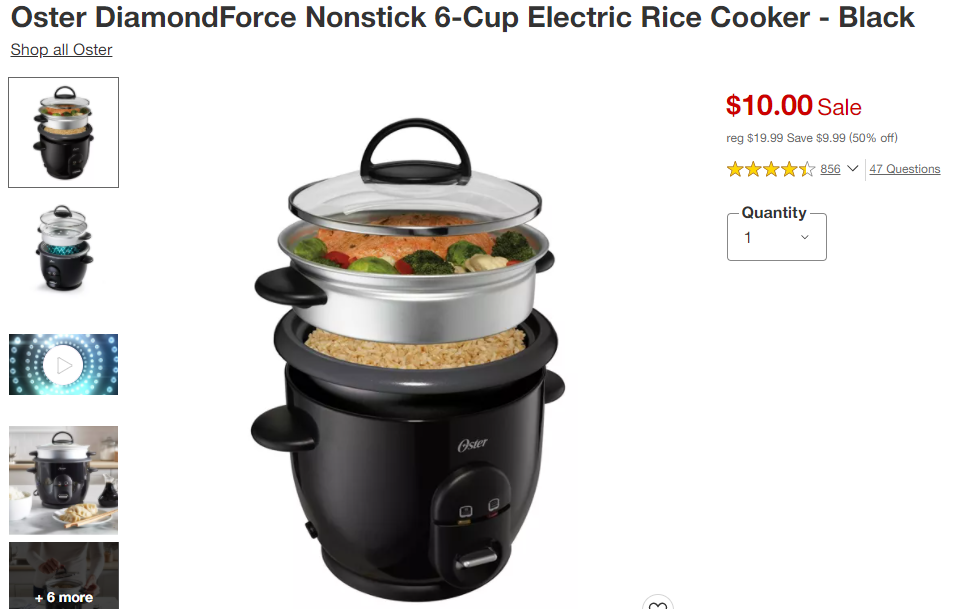Open the kitchen counter lifestyle thumbnail
961x609 pixels.
(x=64, y=480)
